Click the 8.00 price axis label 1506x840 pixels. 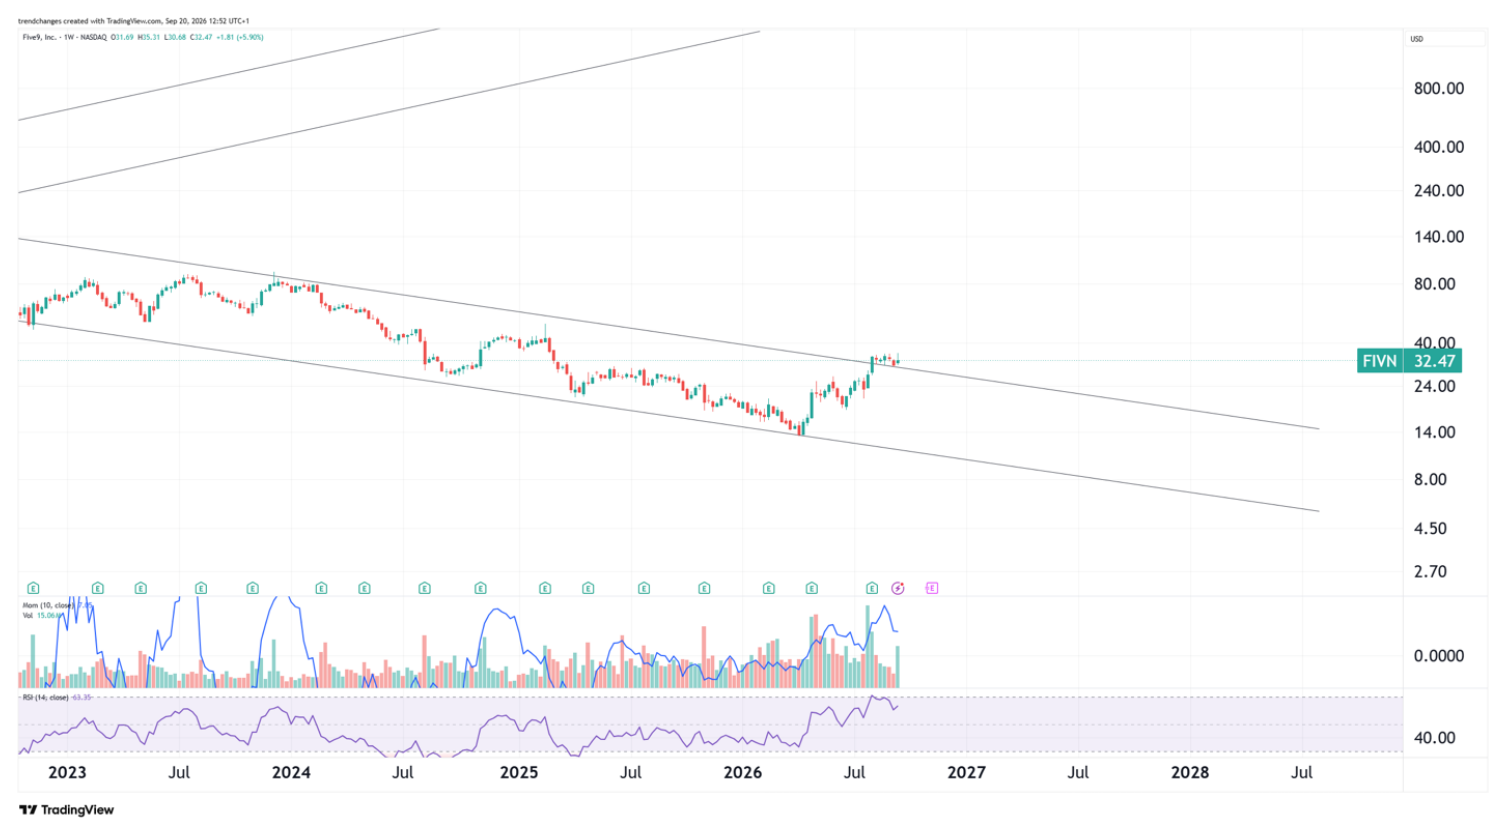1430,480
